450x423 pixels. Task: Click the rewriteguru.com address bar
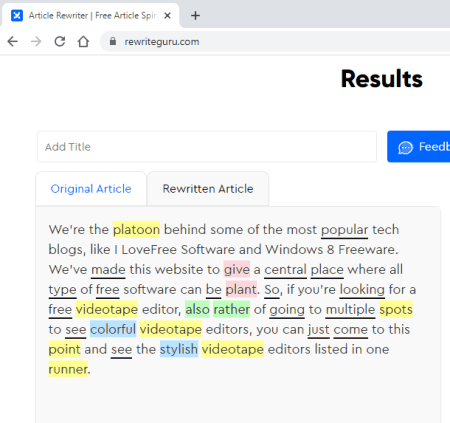pos(275,42)
